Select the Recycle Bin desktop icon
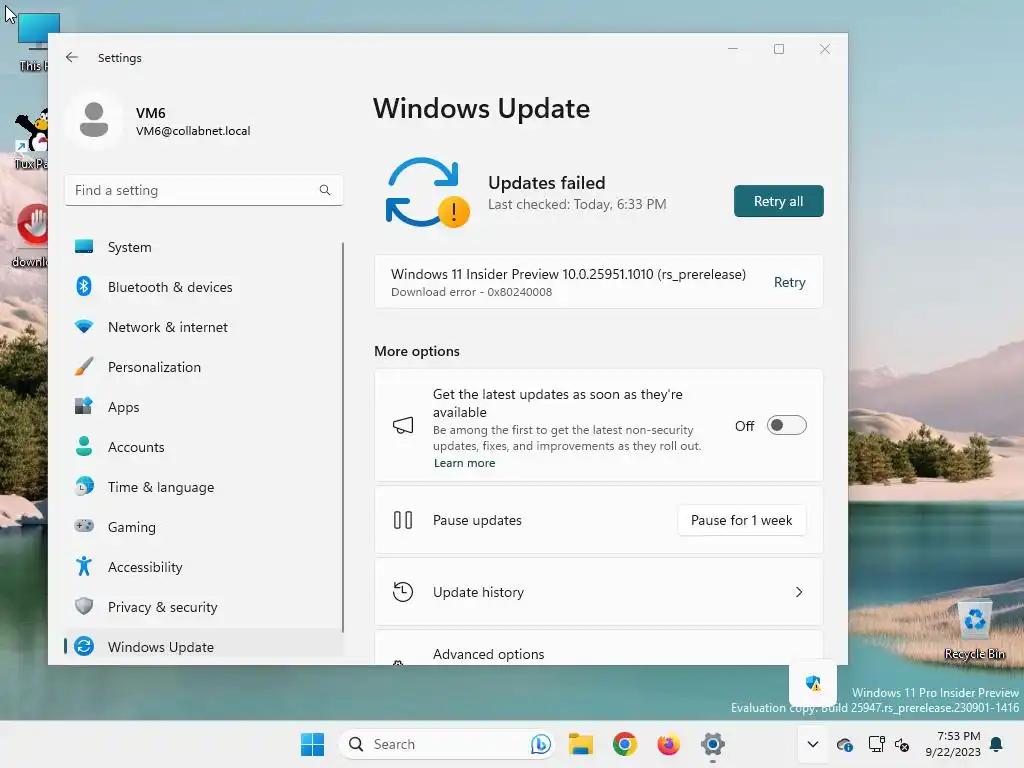 tap(974, 630)
